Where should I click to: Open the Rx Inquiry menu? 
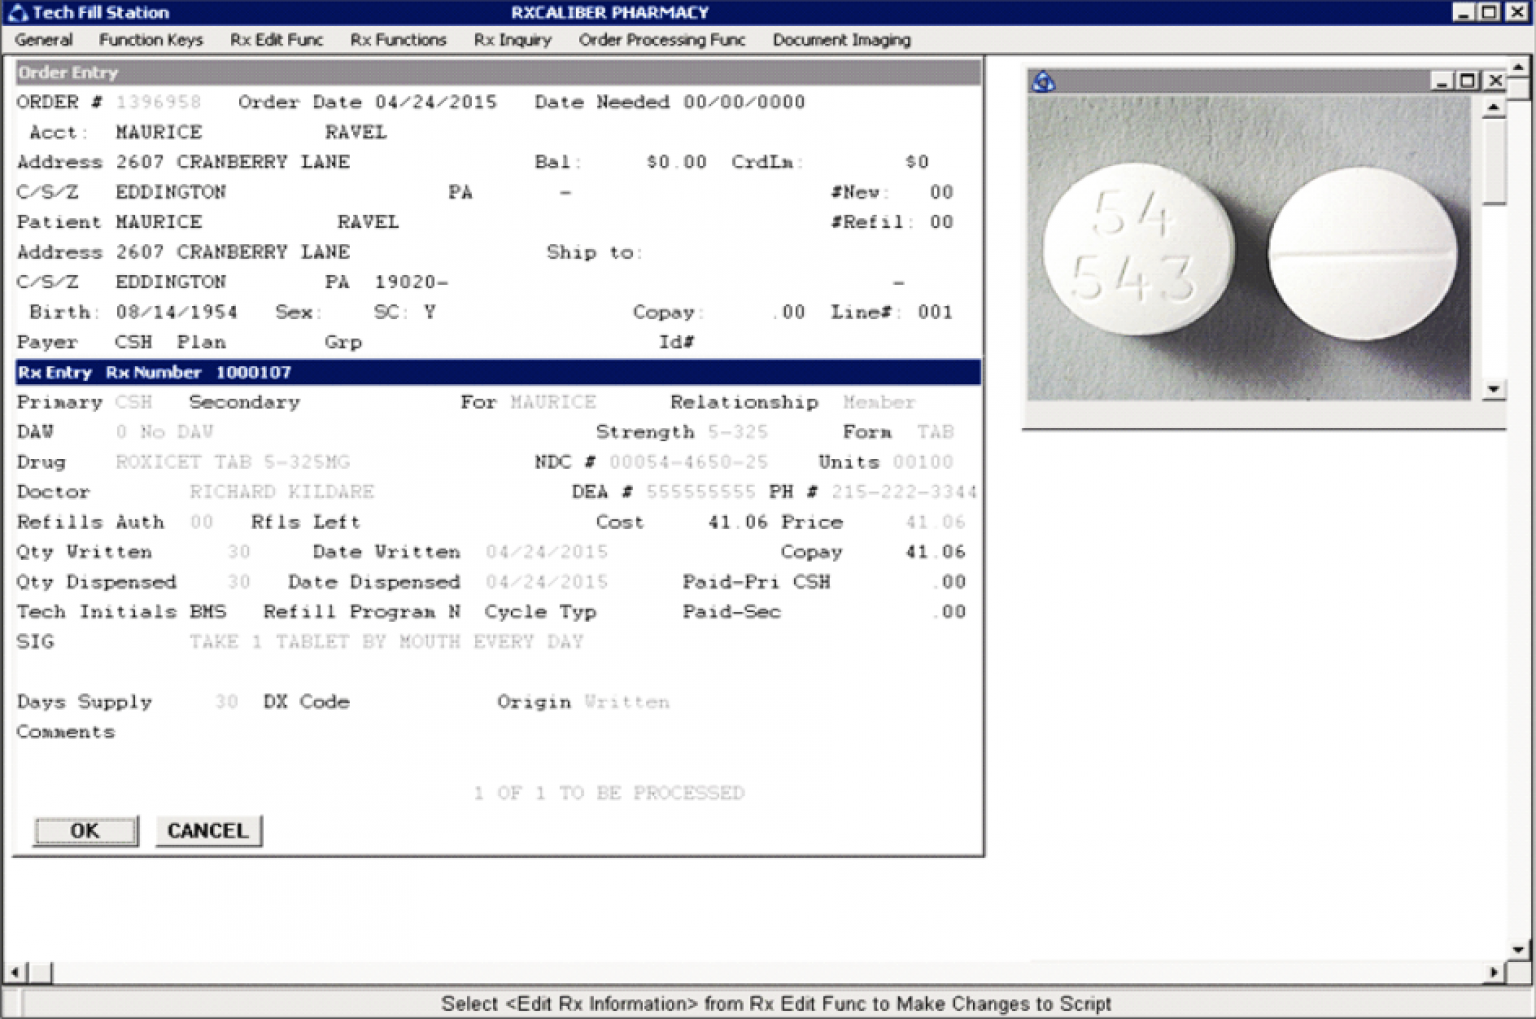(513, 40)
